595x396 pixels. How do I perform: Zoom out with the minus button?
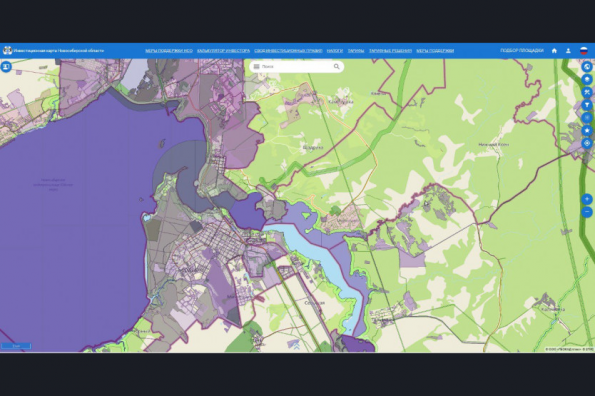pyautogui.click(x=587, y=212)
